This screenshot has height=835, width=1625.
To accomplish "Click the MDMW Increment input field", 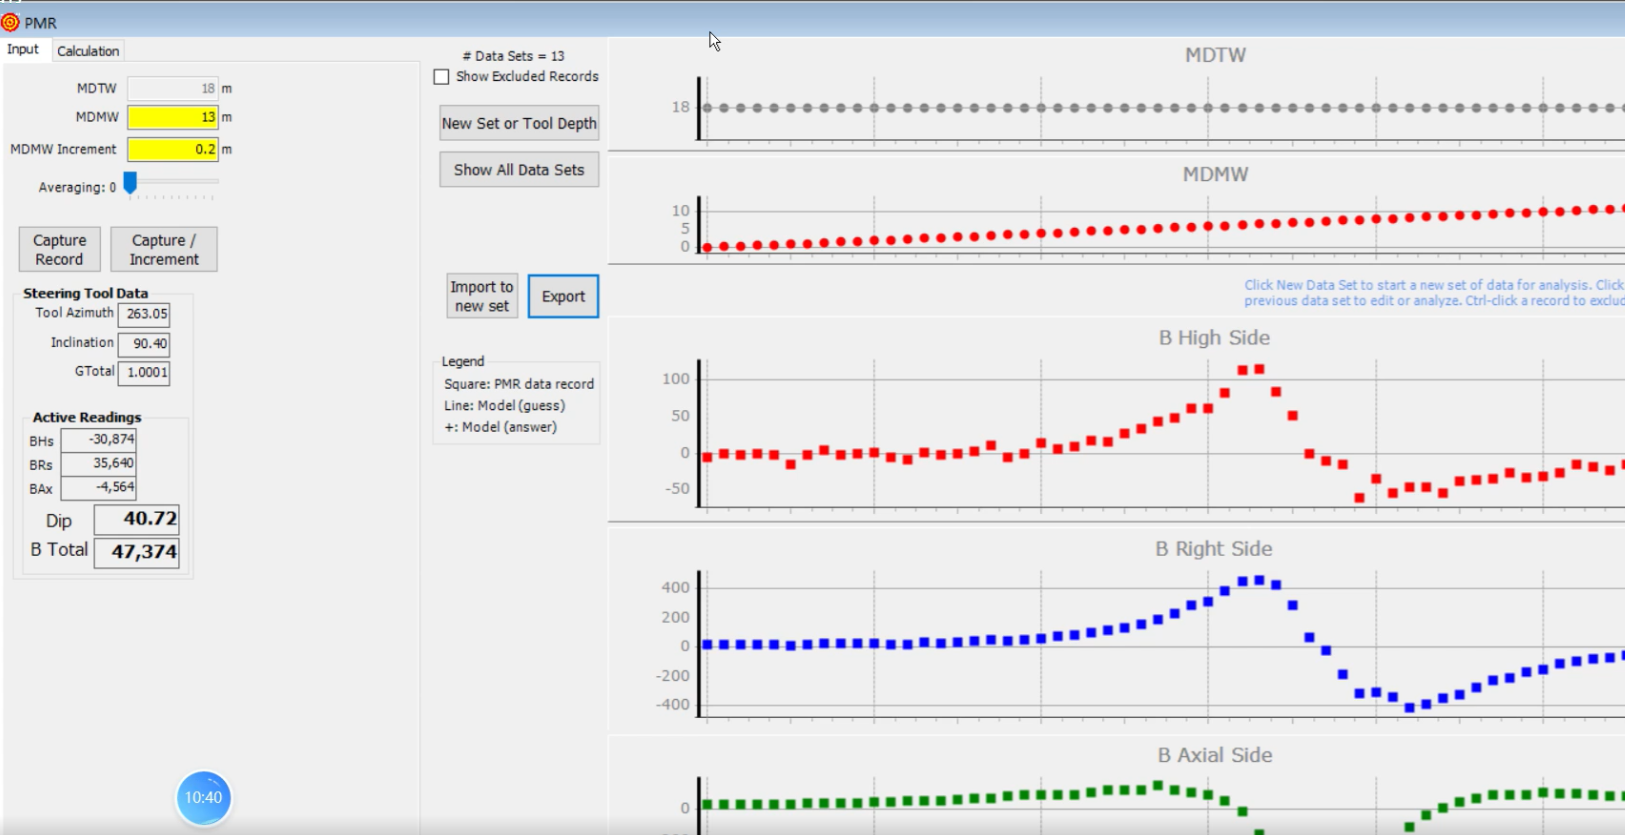I will 172,149.
